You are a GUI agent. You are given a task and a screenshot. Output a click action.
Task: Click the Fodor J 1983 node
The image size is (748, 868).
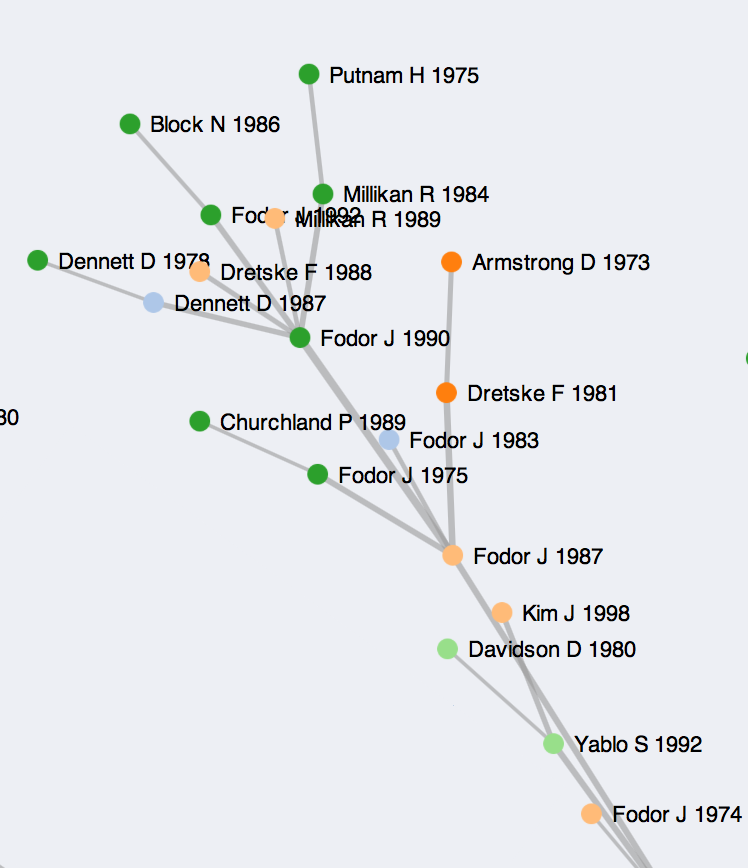(x=389, y=440)
